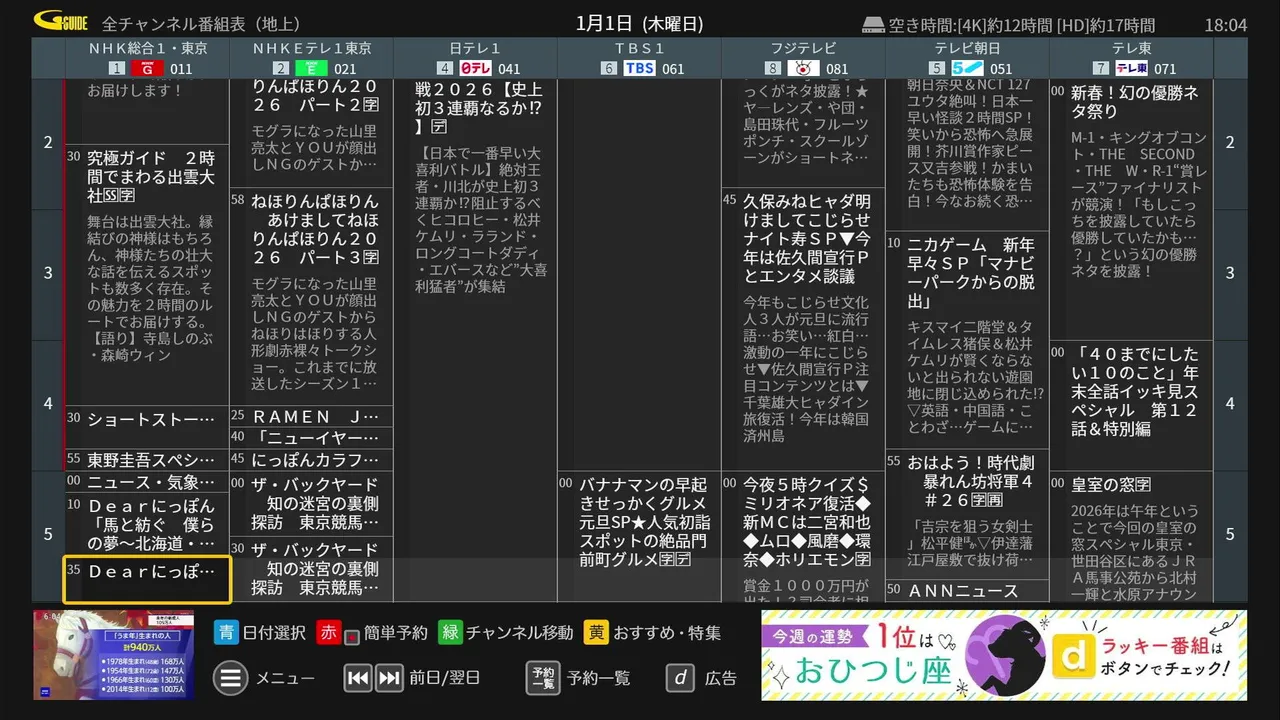Click the d advertisement button icon
1280x720 pixels.
680,678
